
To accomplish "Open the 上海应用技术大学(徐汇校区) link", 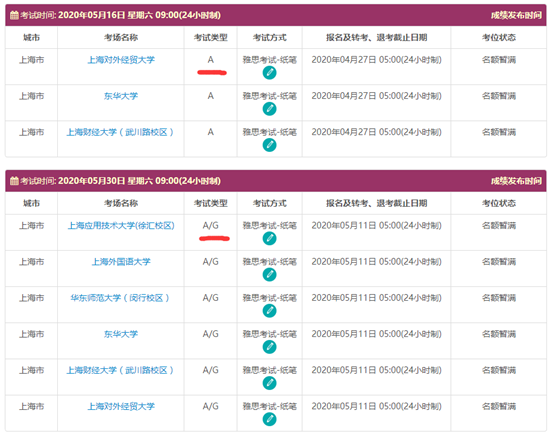I will [x=121, y=226].
